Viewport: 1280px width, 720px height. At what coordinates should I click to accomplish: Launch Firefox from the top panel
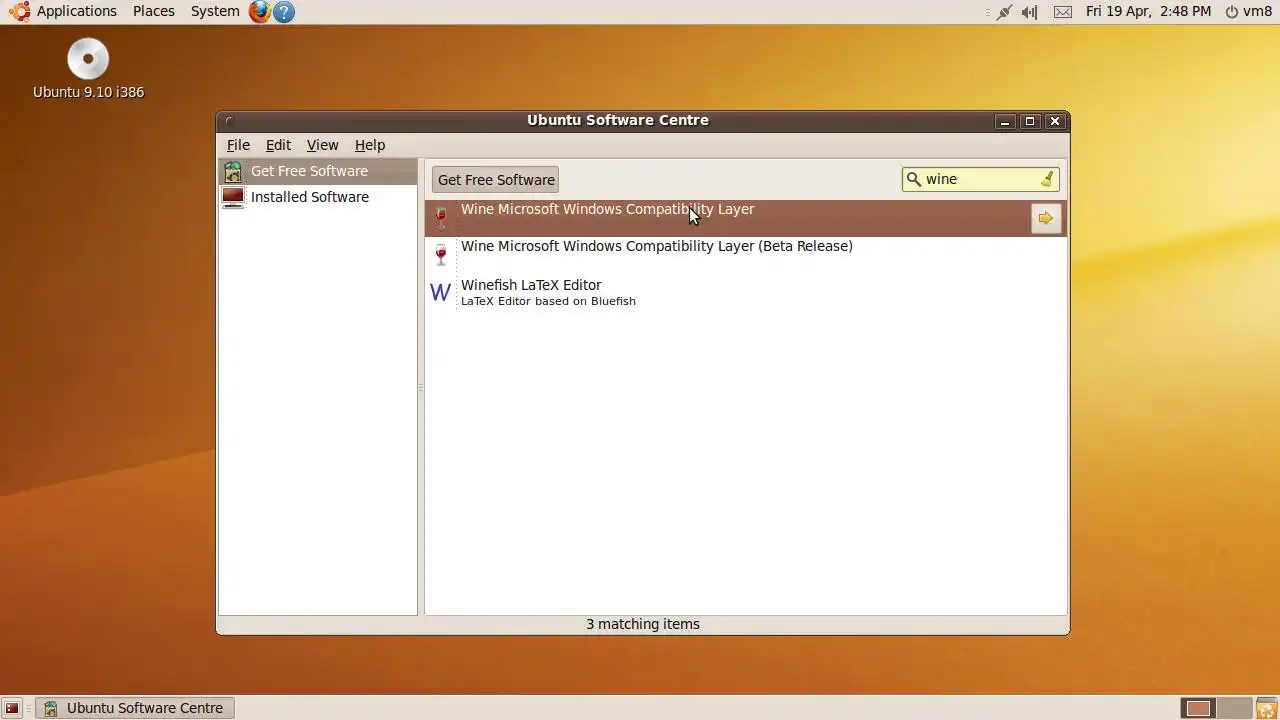coord(259,11)
